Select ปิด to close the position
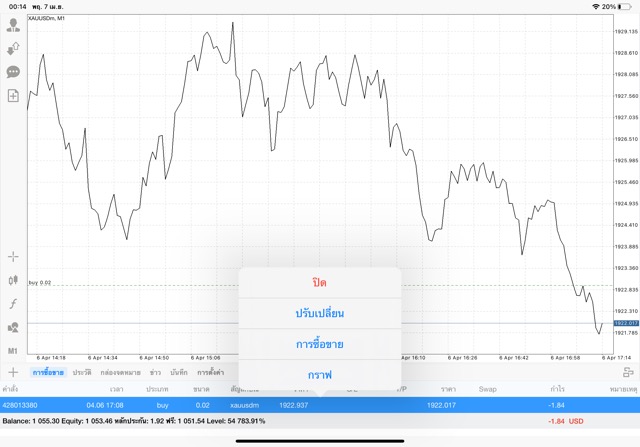This screenshot has width=640, height=447. pyautogui.click(x=319, y=283)
